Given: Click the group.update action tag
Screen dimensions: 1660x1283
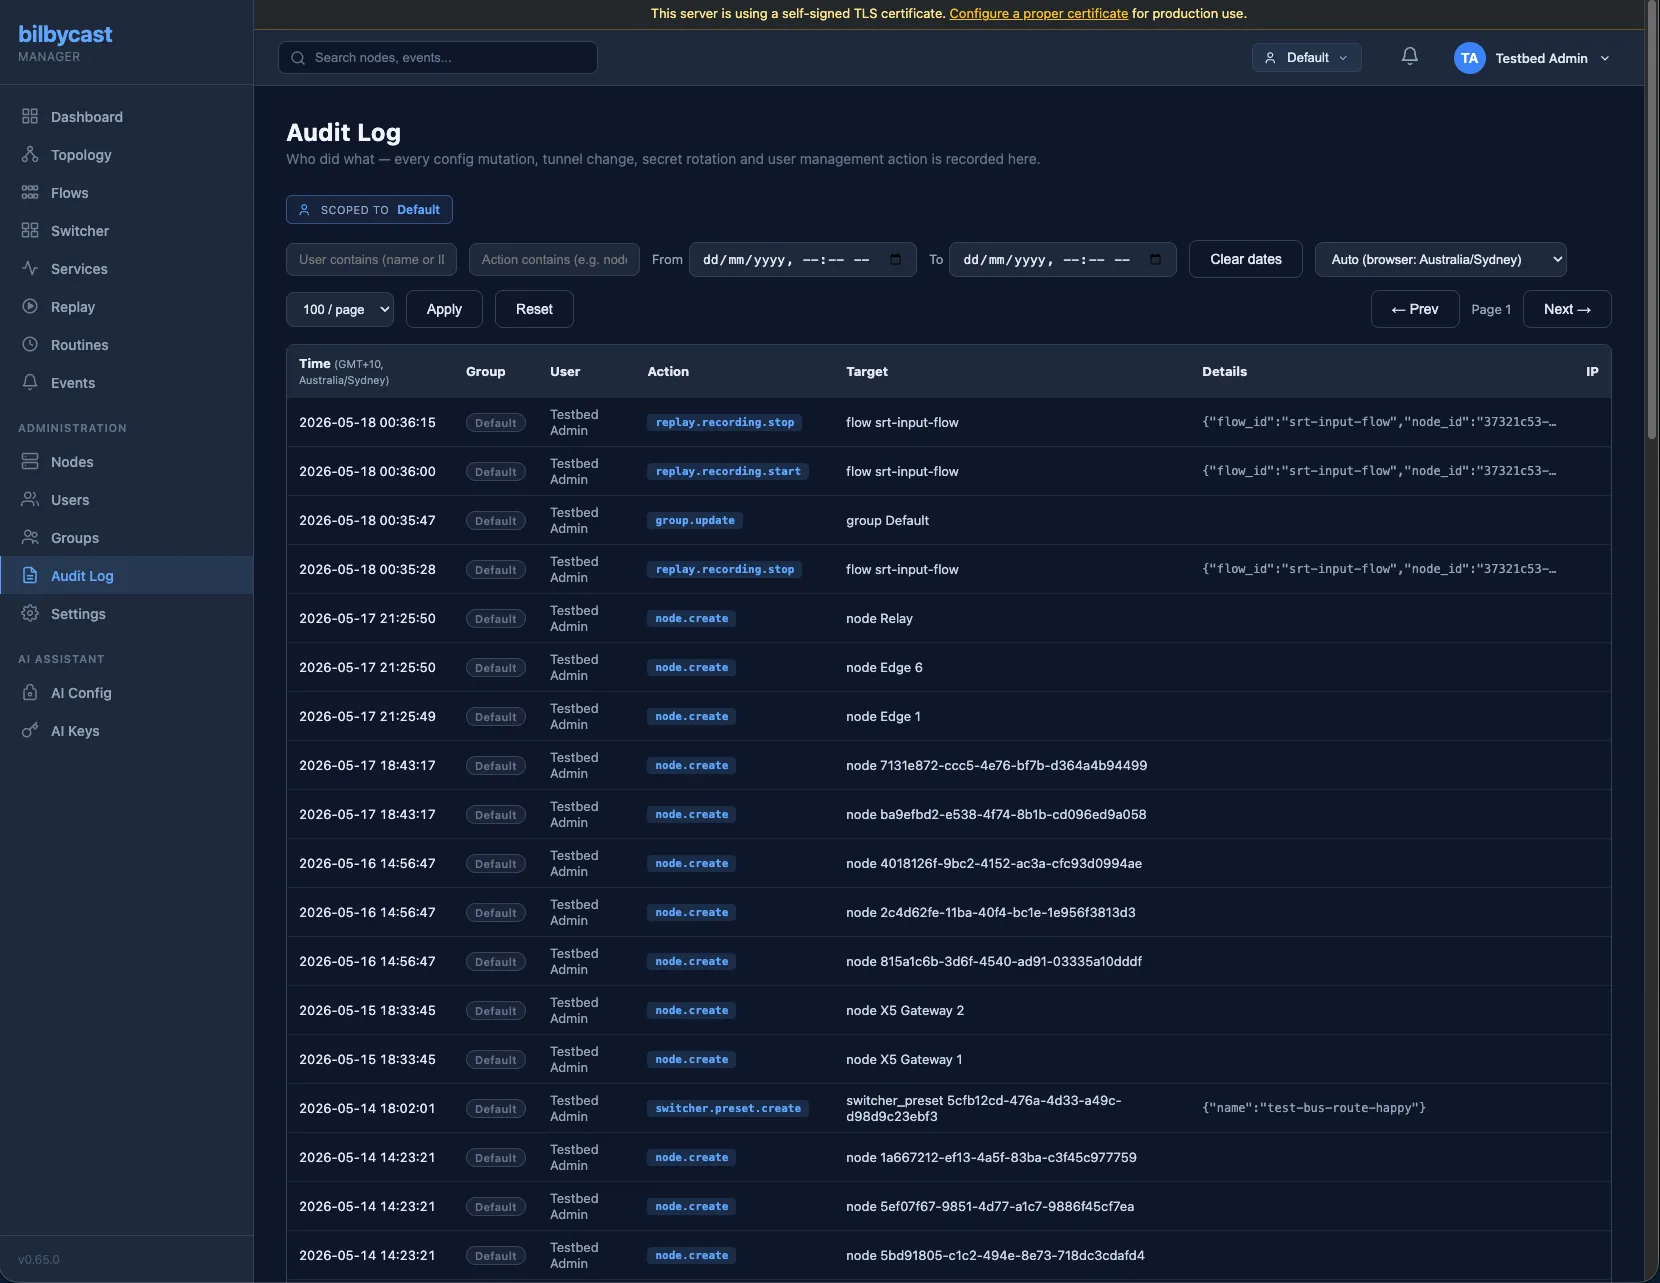Looking at the screenshot, I should (x=695, y=521).
